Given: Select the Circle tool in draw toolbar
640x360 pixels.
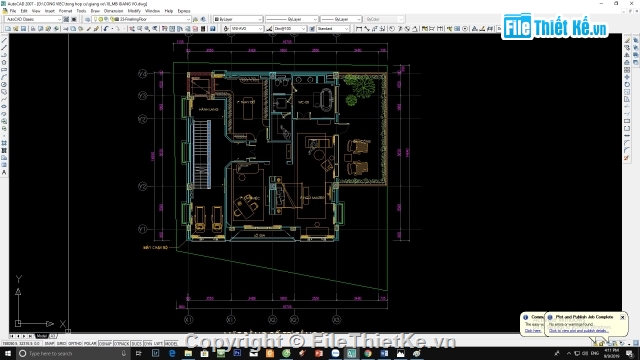Looking at the screenshot, I should coord(4,84).
